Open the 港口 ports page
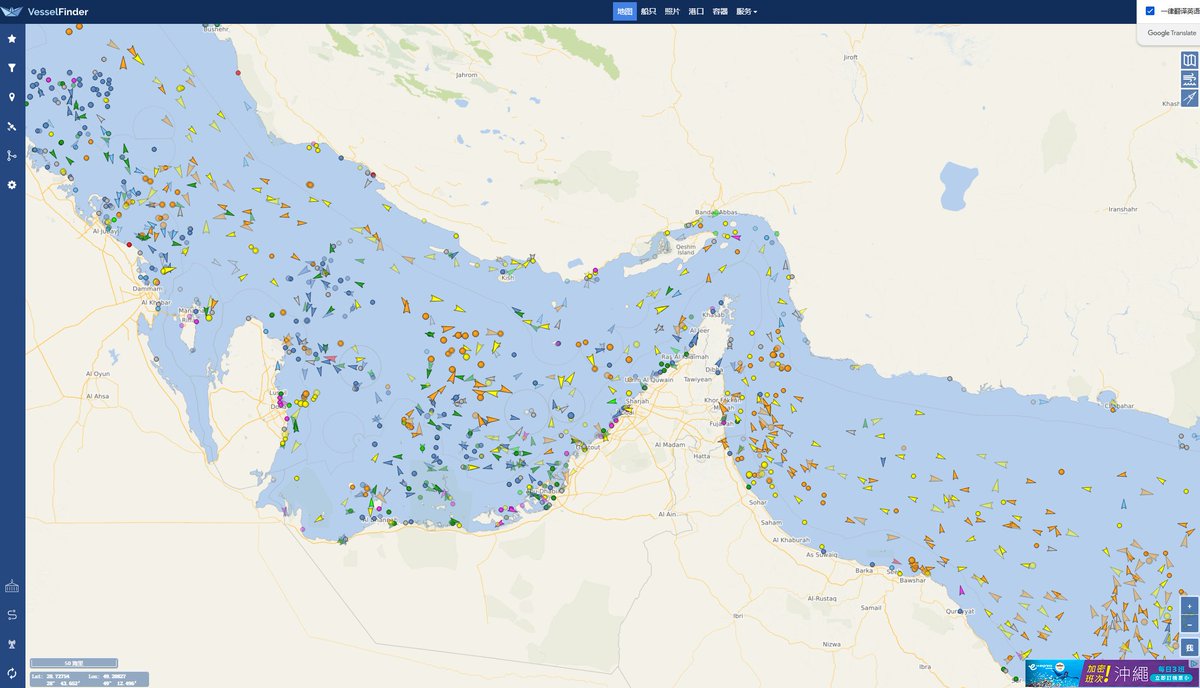 pyautogui.click(x=696, y=12)
